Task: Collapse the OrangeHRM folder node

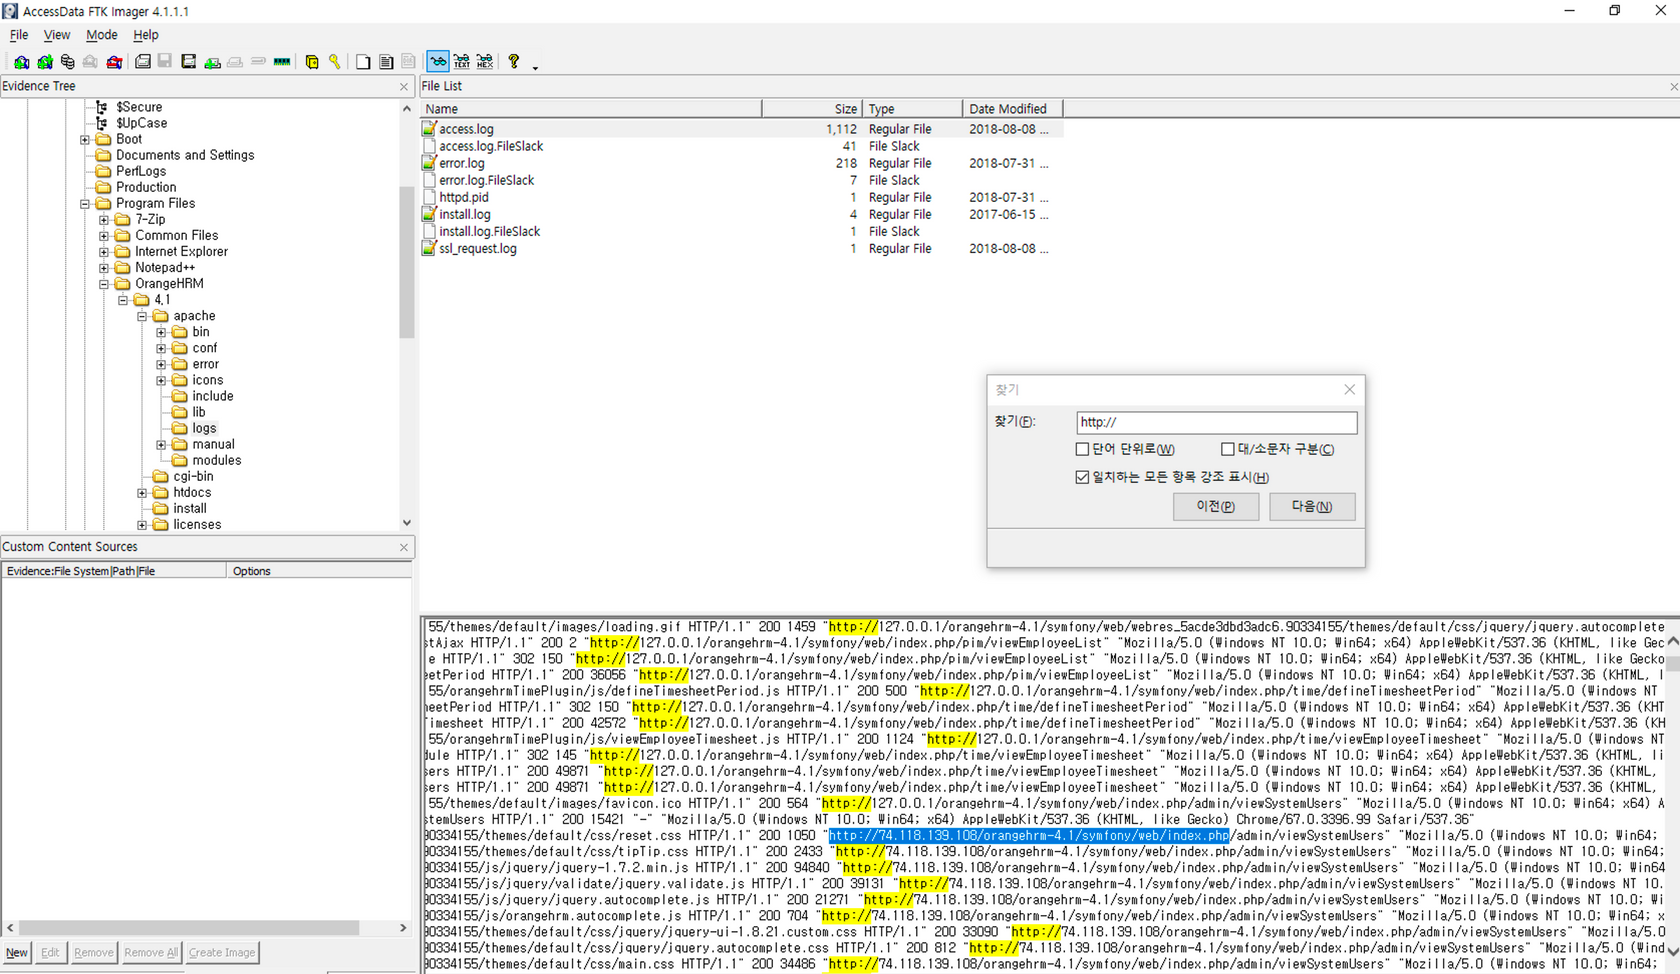Action: pos(104,284)
